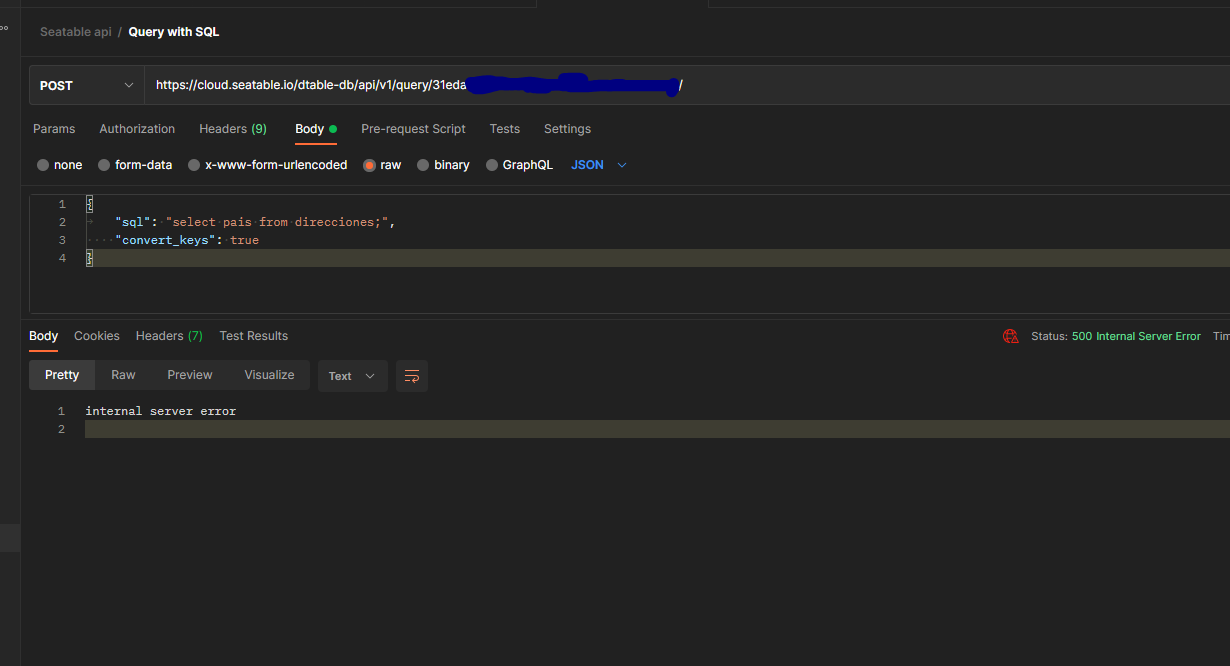Click the Visualize response view button
The height and width of the screenshot is (666, 1230).
(269, 375)
